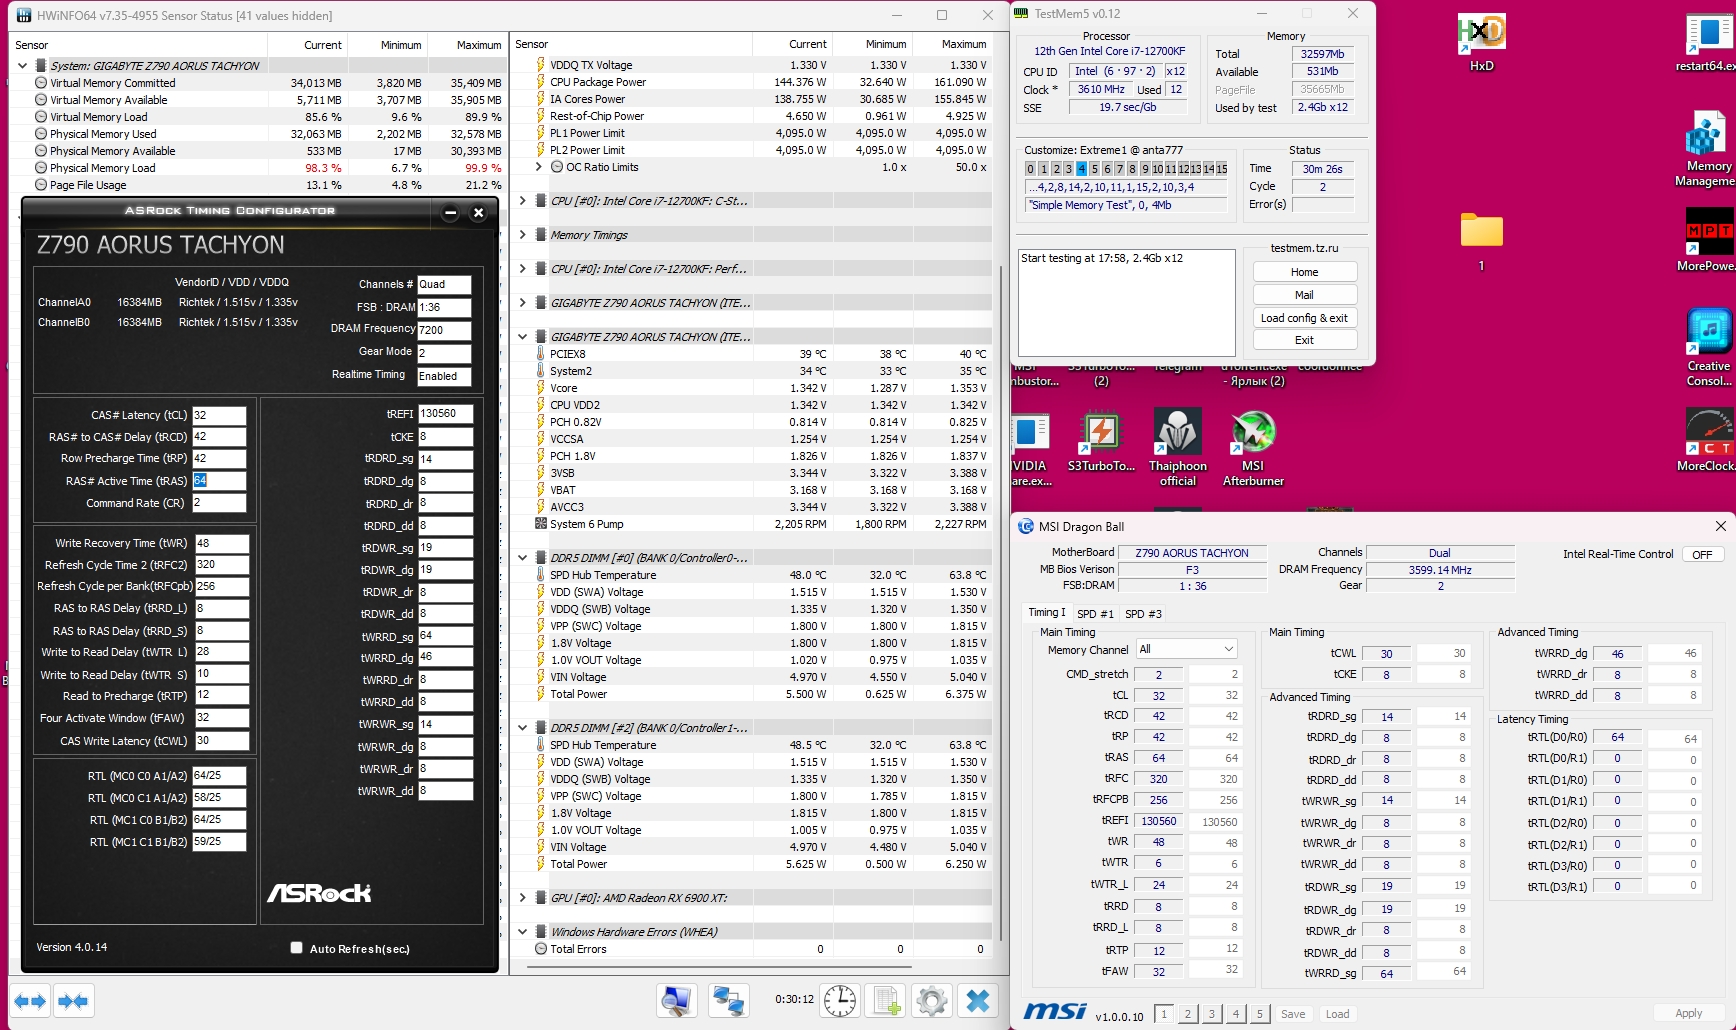
Task: Open the Memory Management desktop icon
Action: pyautogui.click(x=1707, y=150)
